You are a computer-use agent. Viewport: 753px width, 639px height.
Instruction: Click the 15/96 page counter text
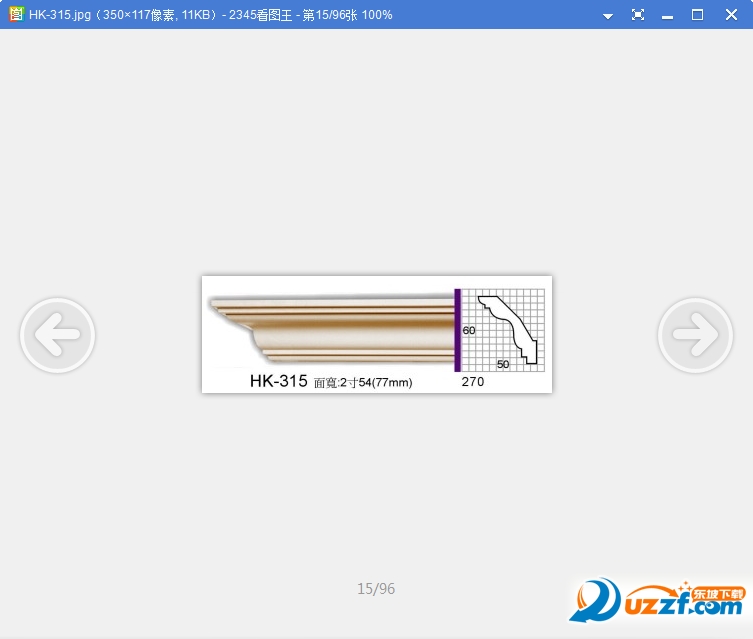coord(376,589)
